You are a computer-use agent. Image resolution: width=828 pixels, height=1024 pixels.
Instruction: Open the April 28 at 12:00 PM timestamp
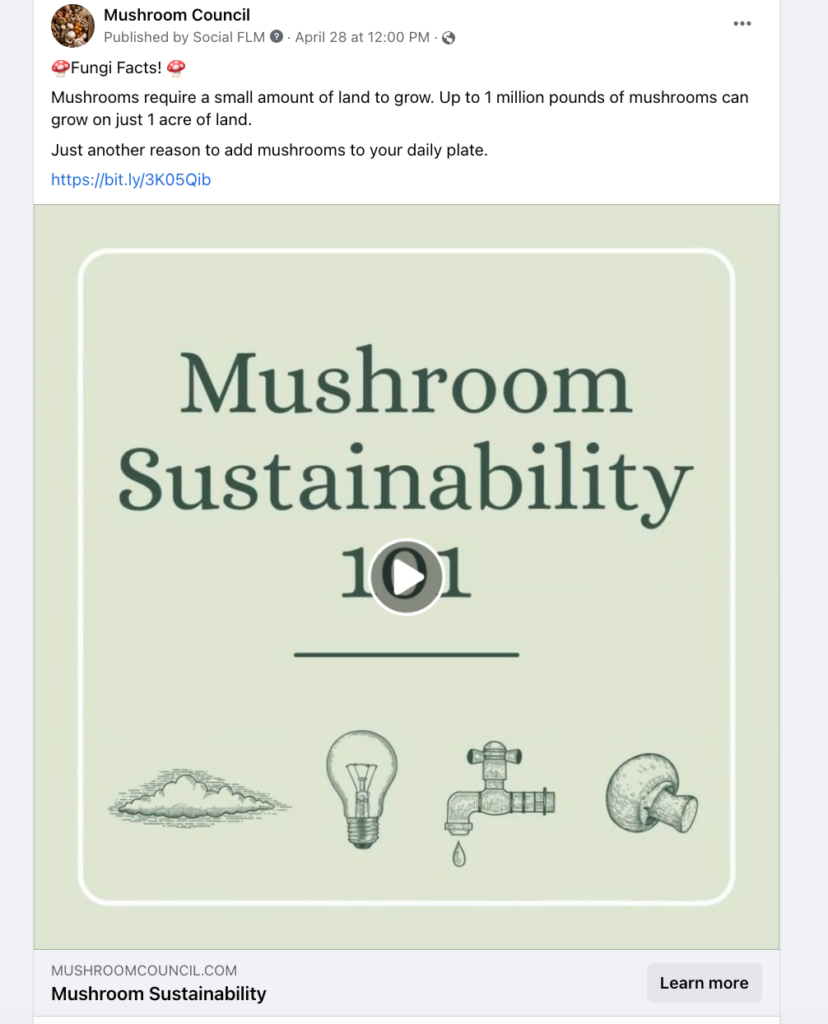[x=362, y=38]
